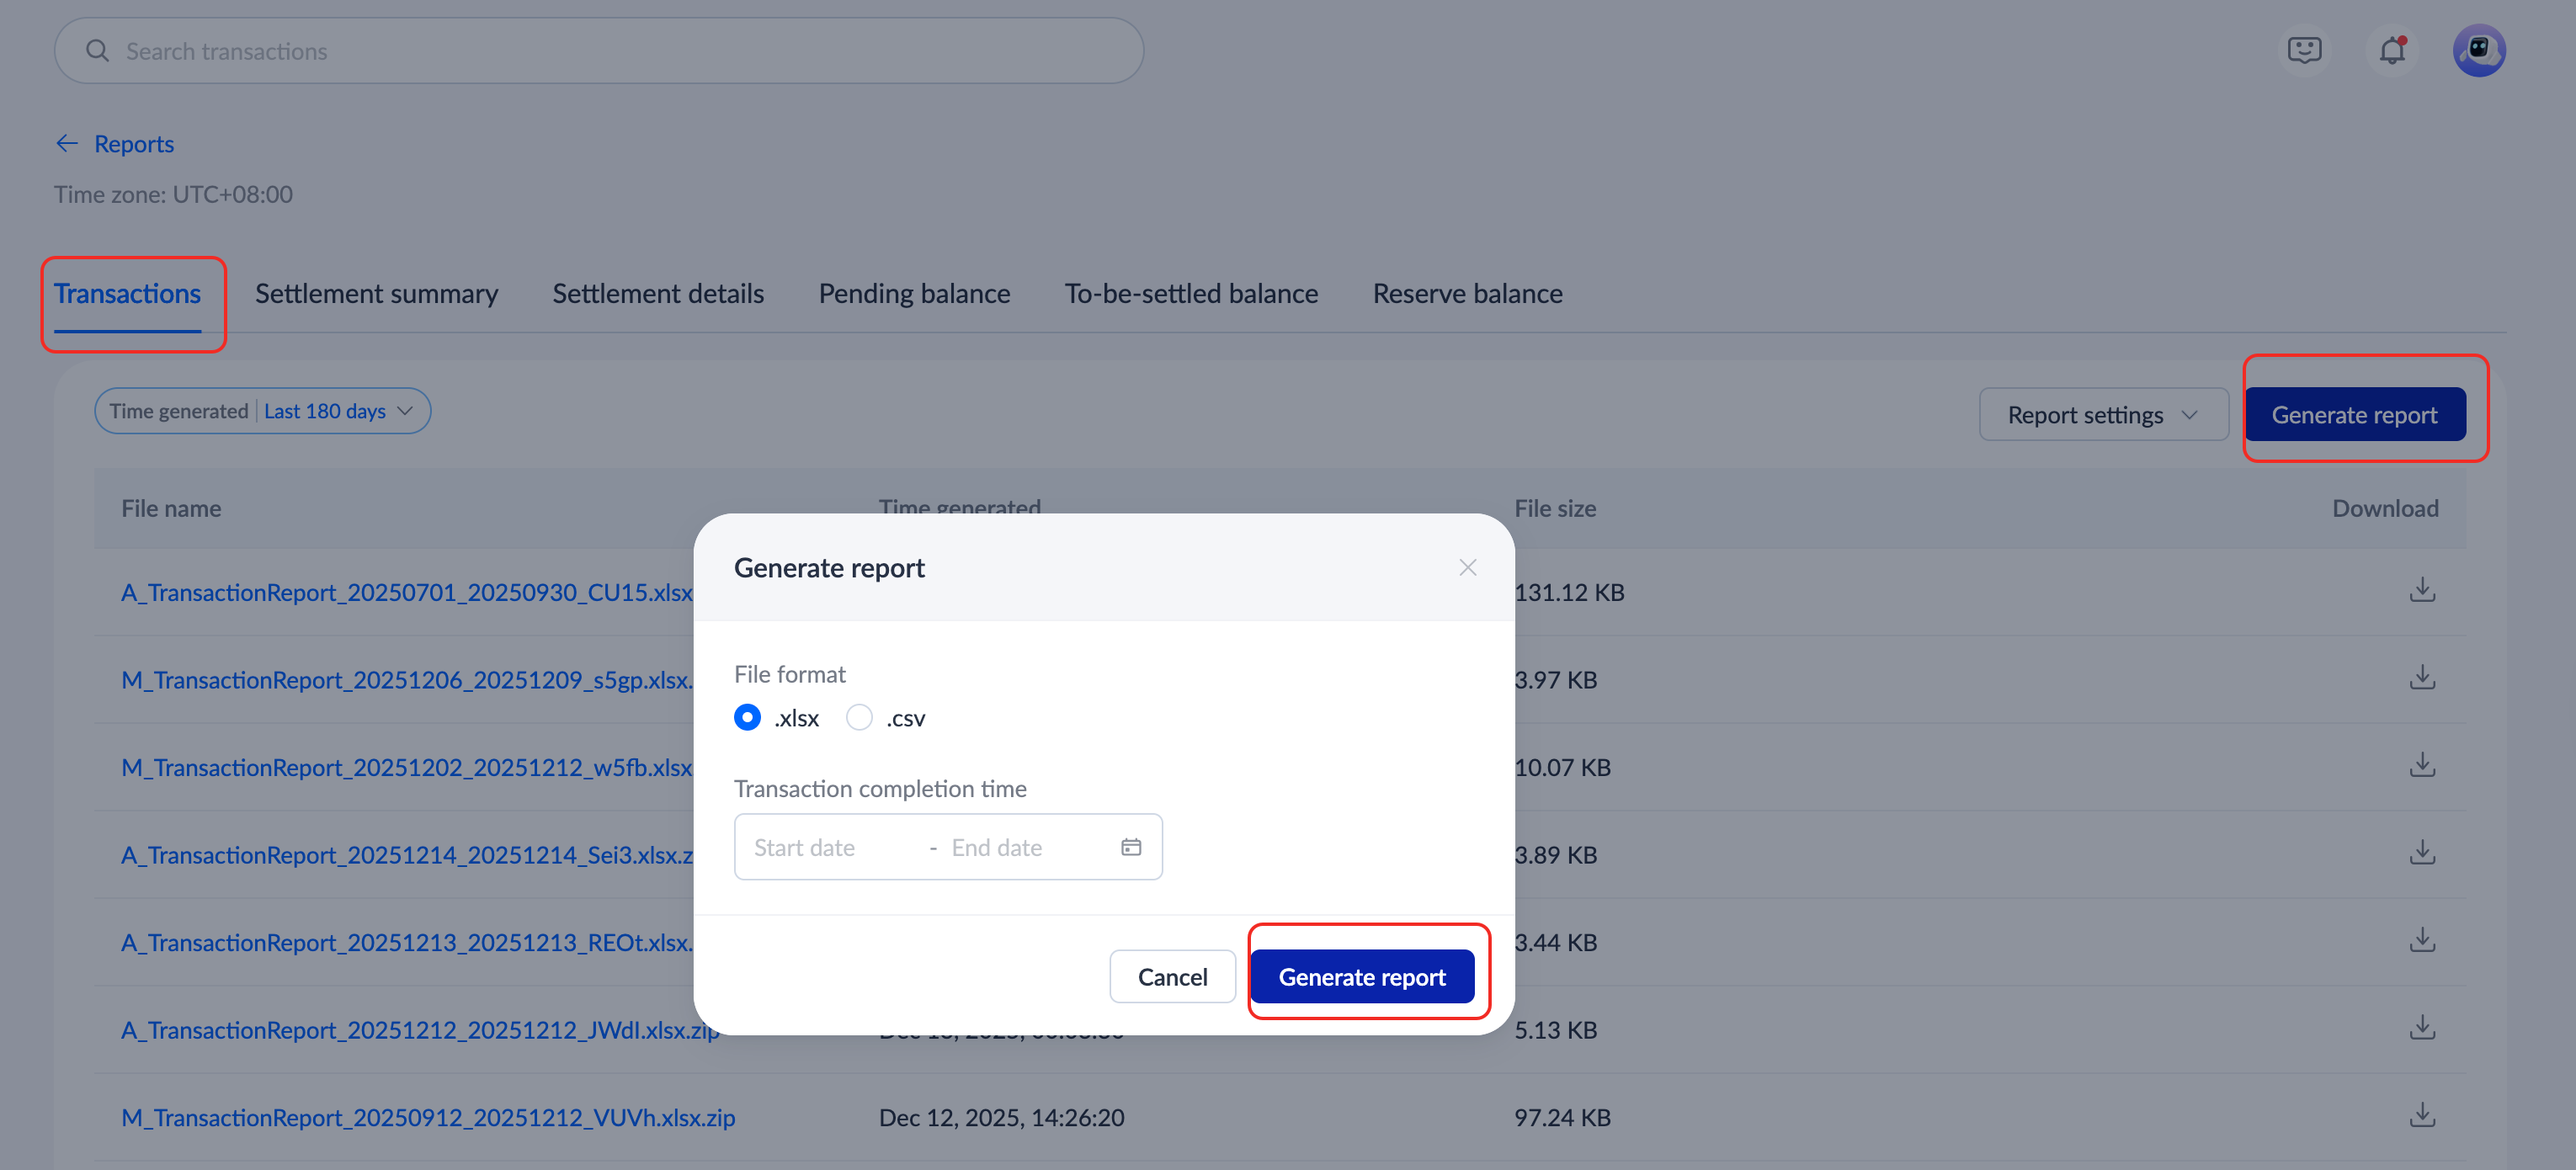Open the calendar icon in date field
Image resolution: width=2576 pixels, height=1170 pixels.
[1131, 848]
